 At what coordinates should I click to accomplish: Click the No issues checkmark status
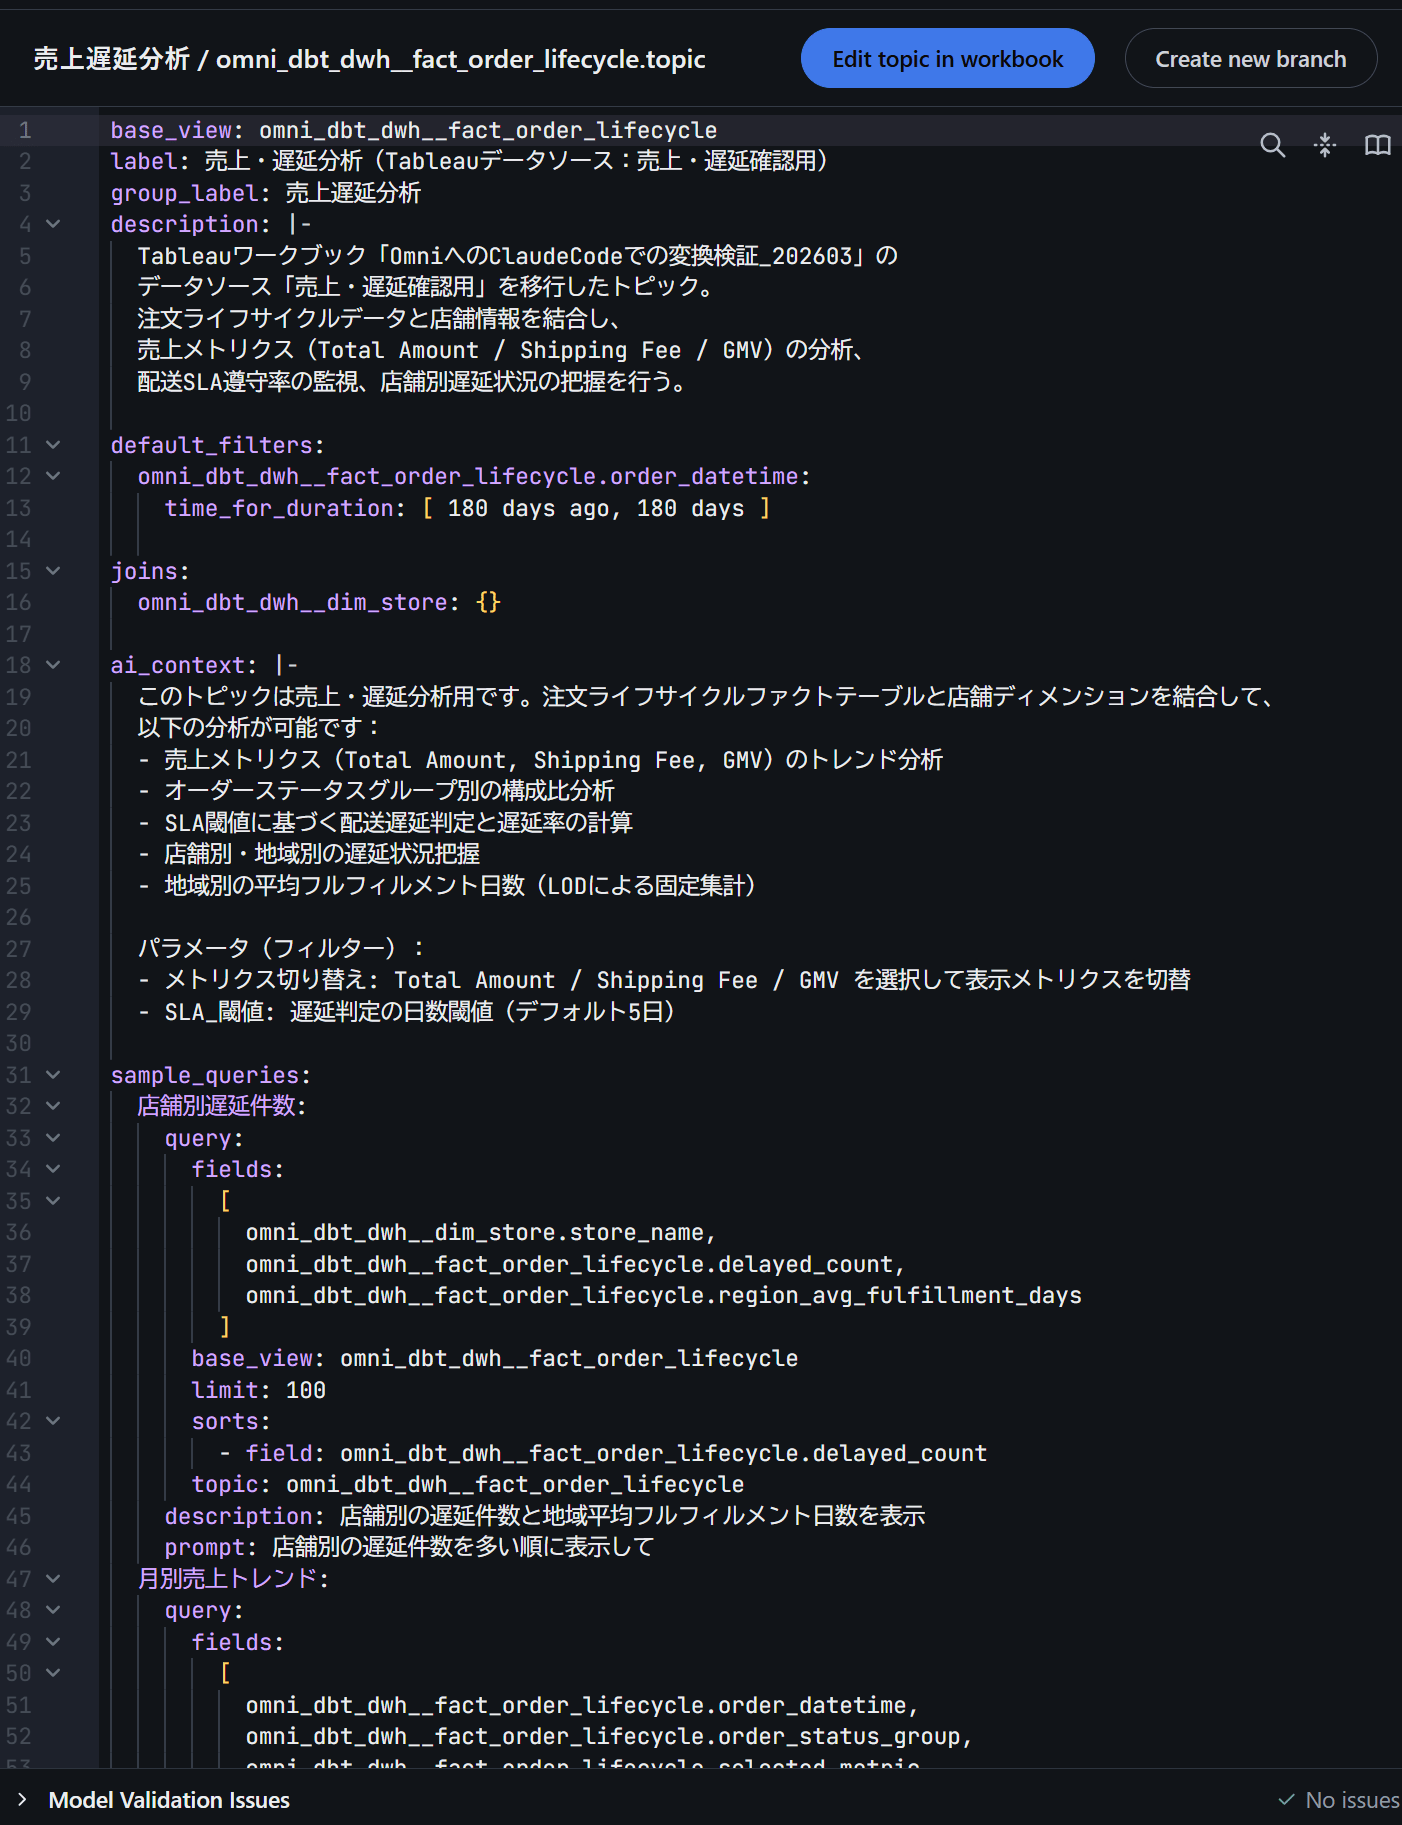[1338, 1800]
